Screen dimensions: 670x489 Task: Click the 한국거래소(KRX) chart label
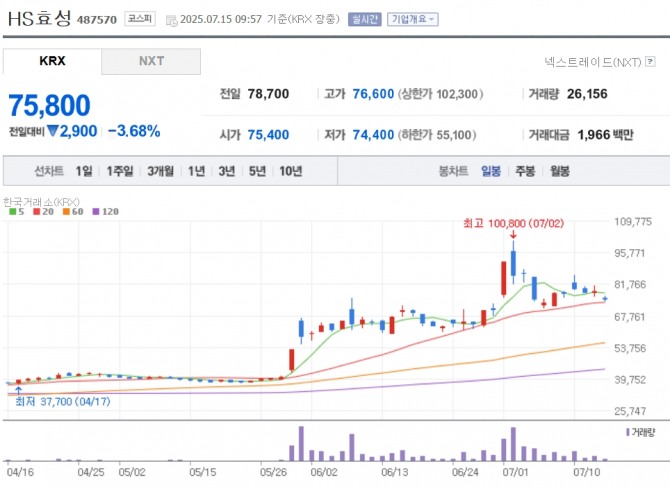coord(41,202)
